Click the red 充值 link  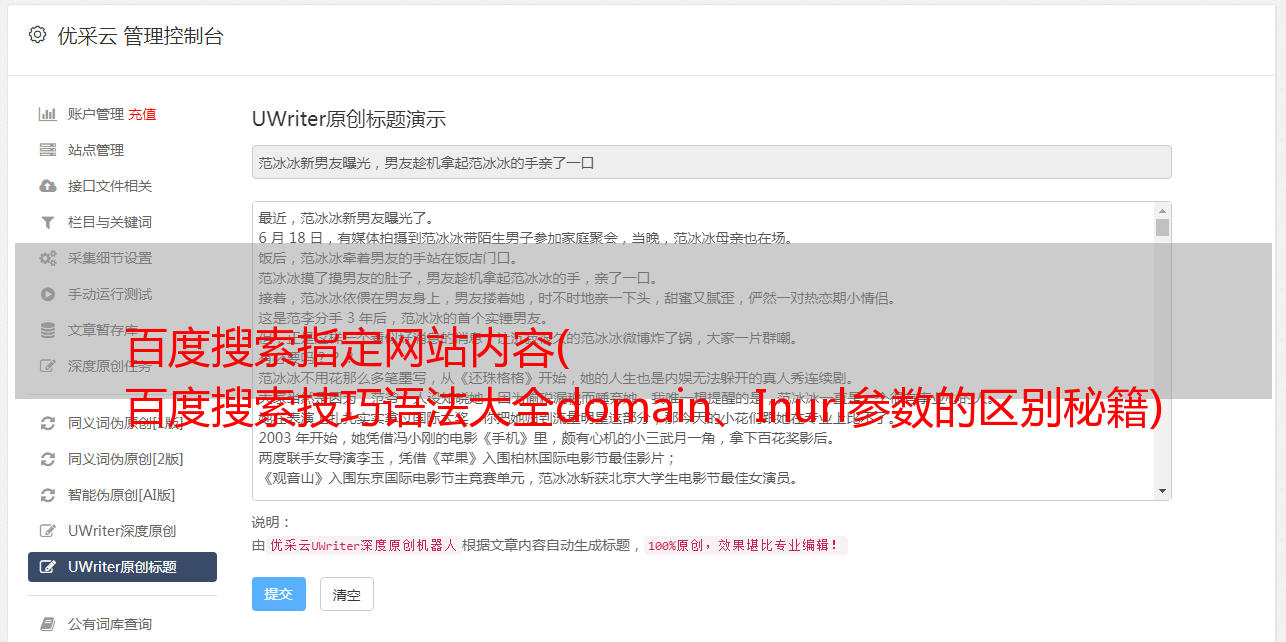142,114
